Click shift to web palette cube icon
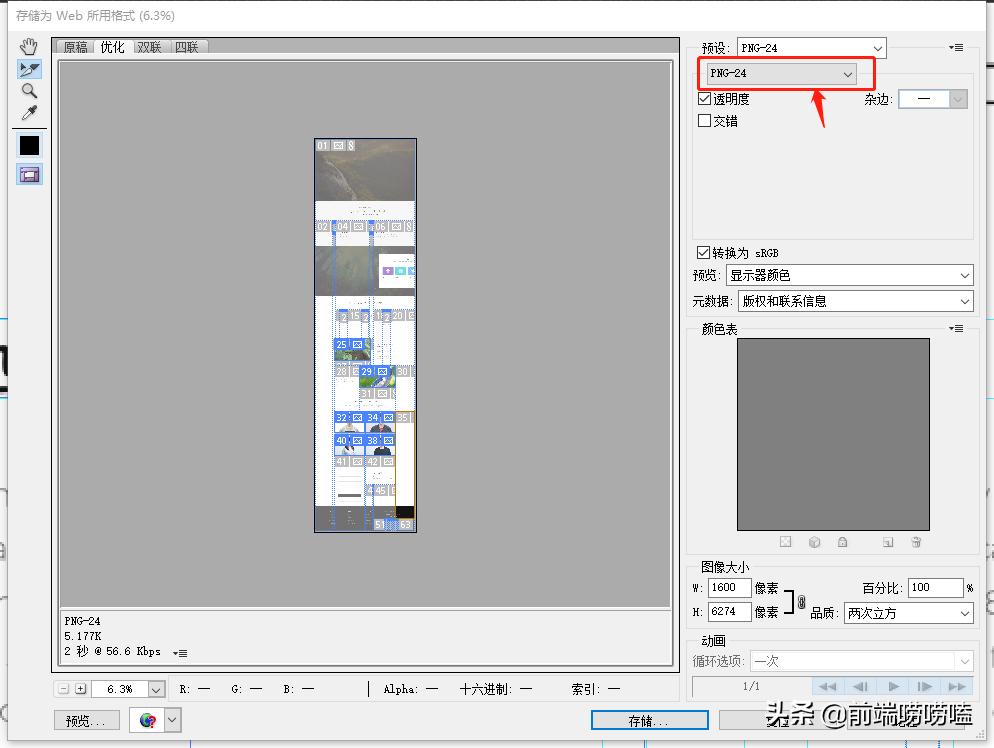Image resolution: width=994 pixels, height=748 pixels. pyautogui.click(x=815, y=542)
